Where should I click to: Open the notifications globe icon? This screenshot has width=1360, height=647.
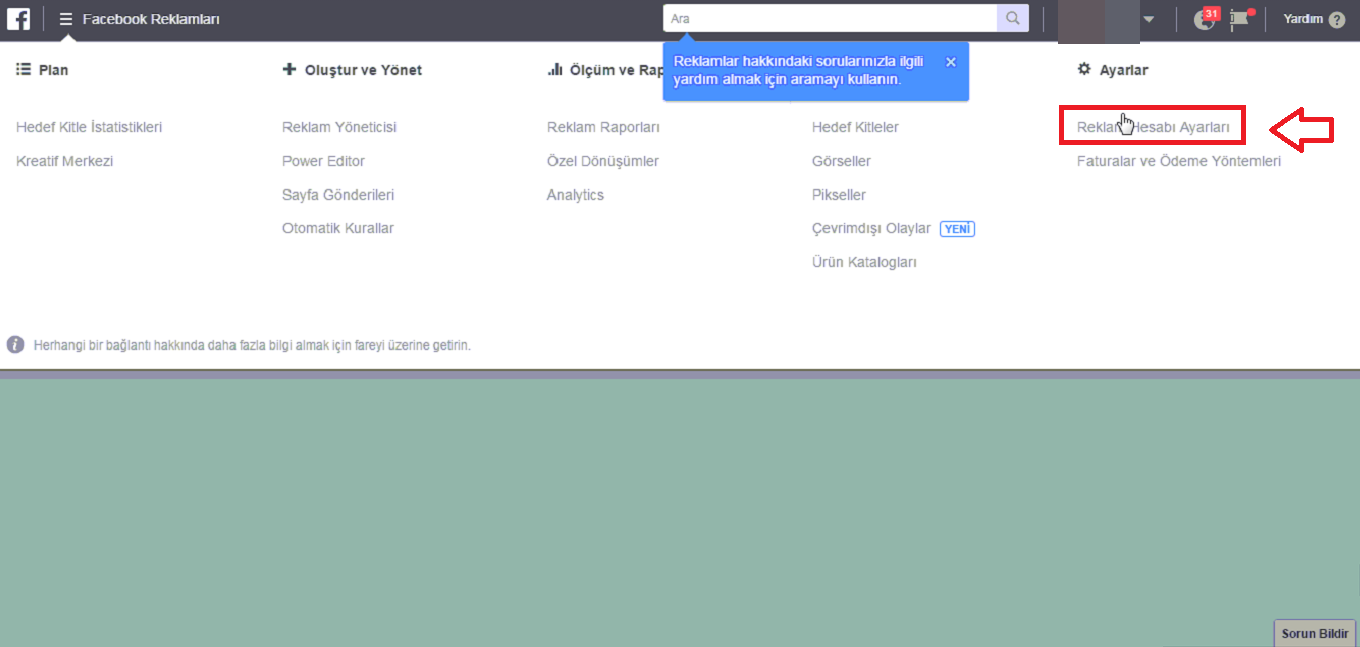1205,19
